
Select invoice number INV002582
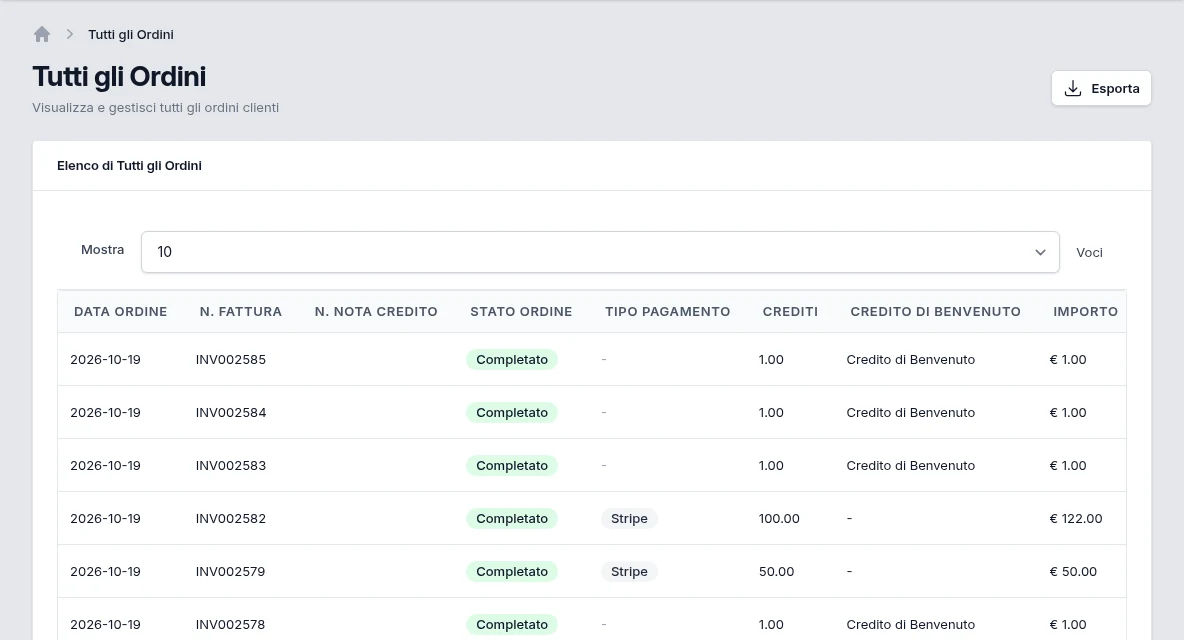(x=231, y=518)
